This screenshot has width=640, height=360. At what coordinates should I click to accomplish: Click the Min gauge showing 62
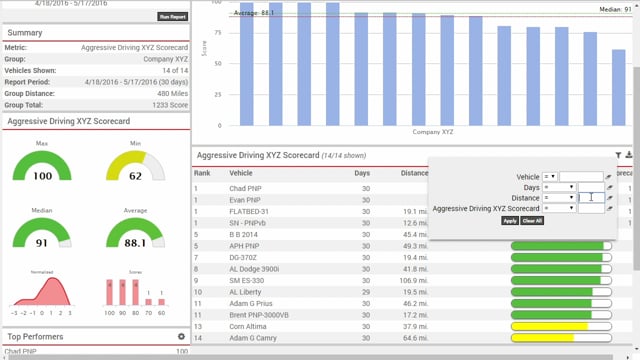[136, 166]
